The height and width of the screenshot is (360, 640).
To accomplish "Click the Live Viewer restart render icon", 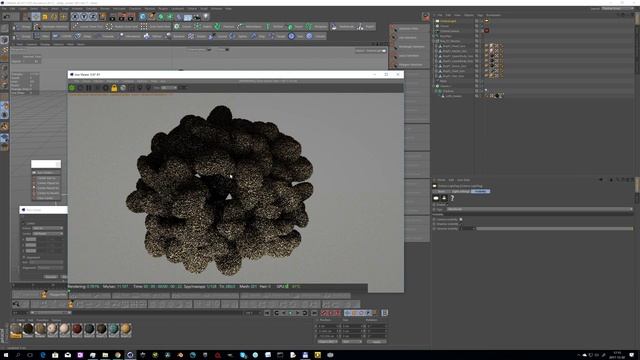I will pos(80,88).
